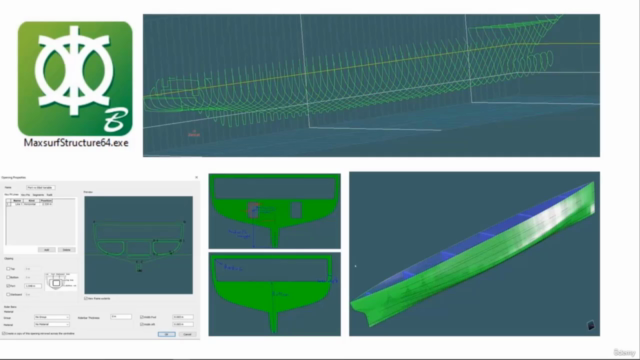The image size is (640, 360).
Task: Click the opening Name text field
Action: [x=41, y=187]
